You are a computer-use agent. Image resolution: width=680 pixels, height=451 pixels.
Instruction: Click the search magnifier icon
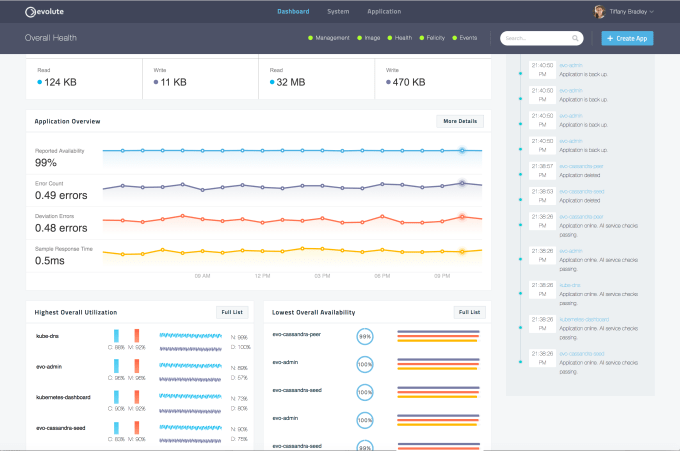point(577,39)
